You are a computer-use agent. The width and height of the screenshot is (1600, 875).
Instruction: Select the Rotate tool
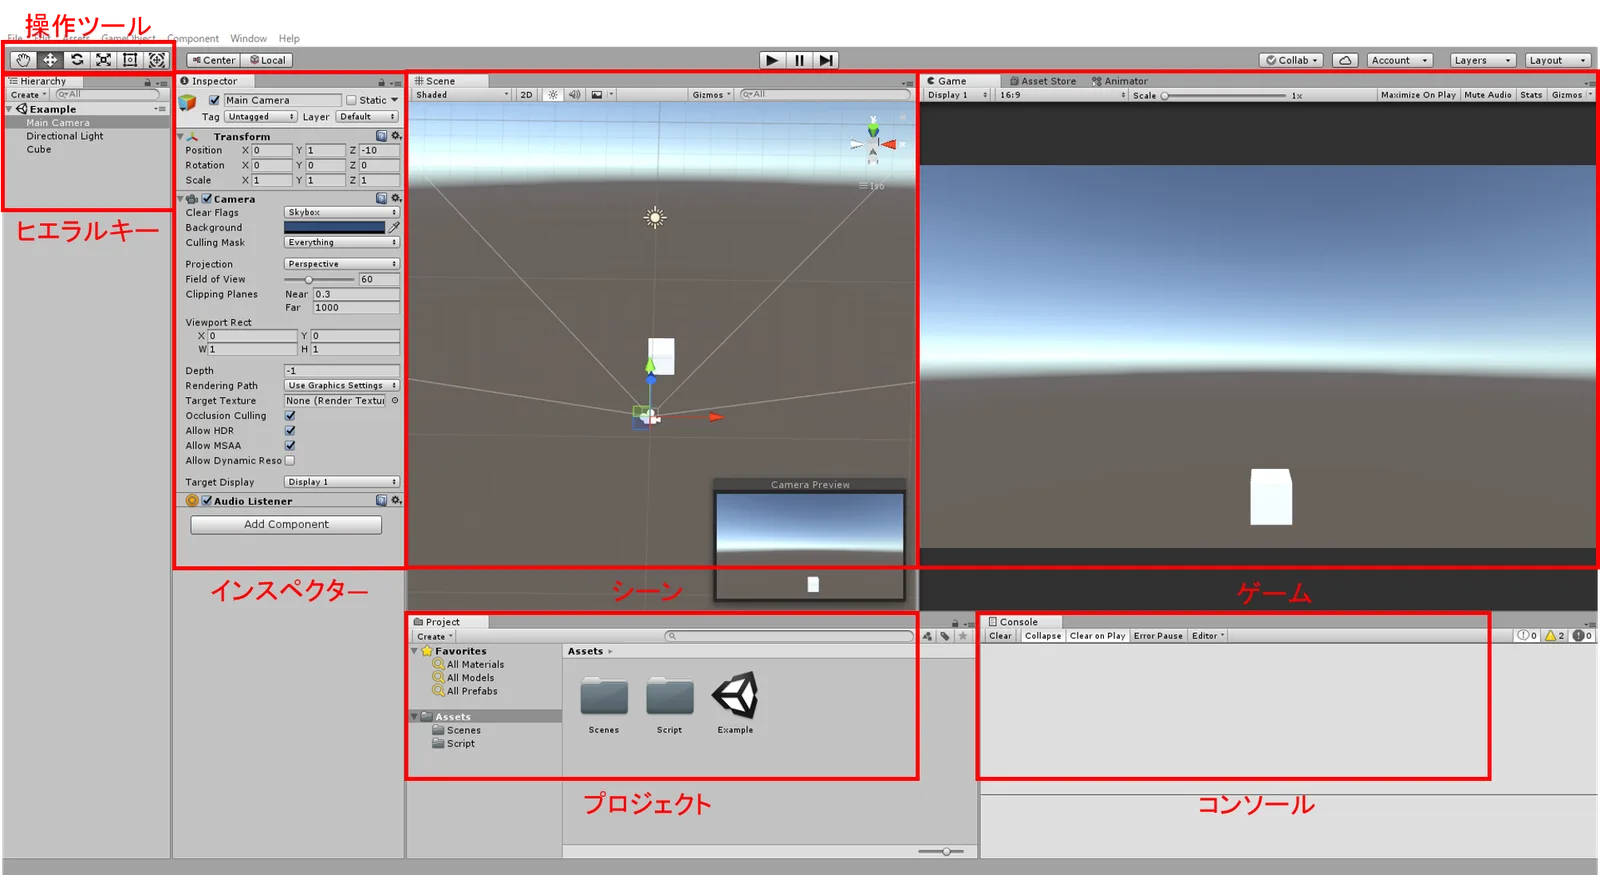[77, 60]
